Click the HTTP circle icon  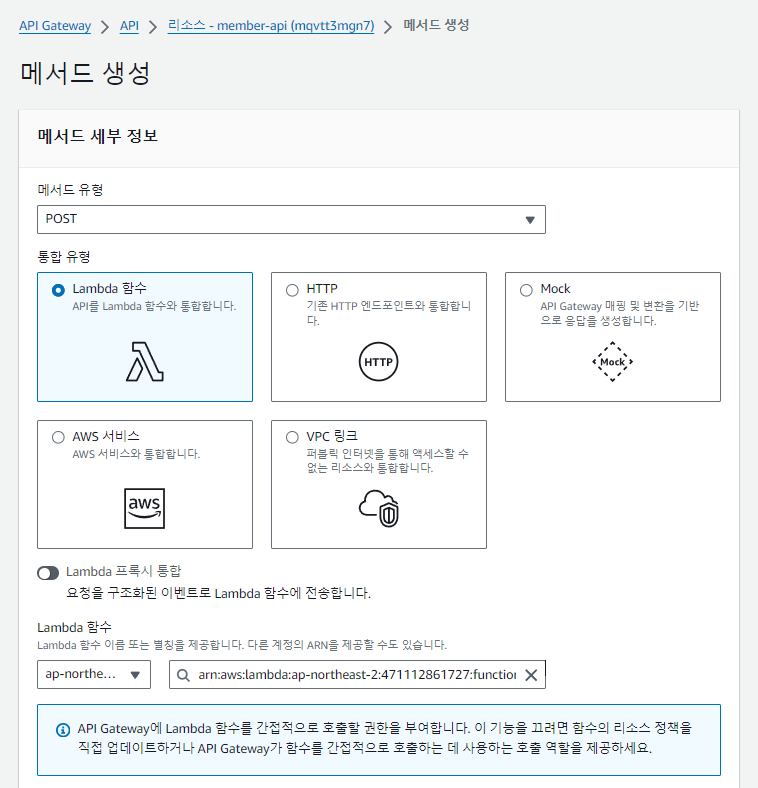click(x=378, y=361)
